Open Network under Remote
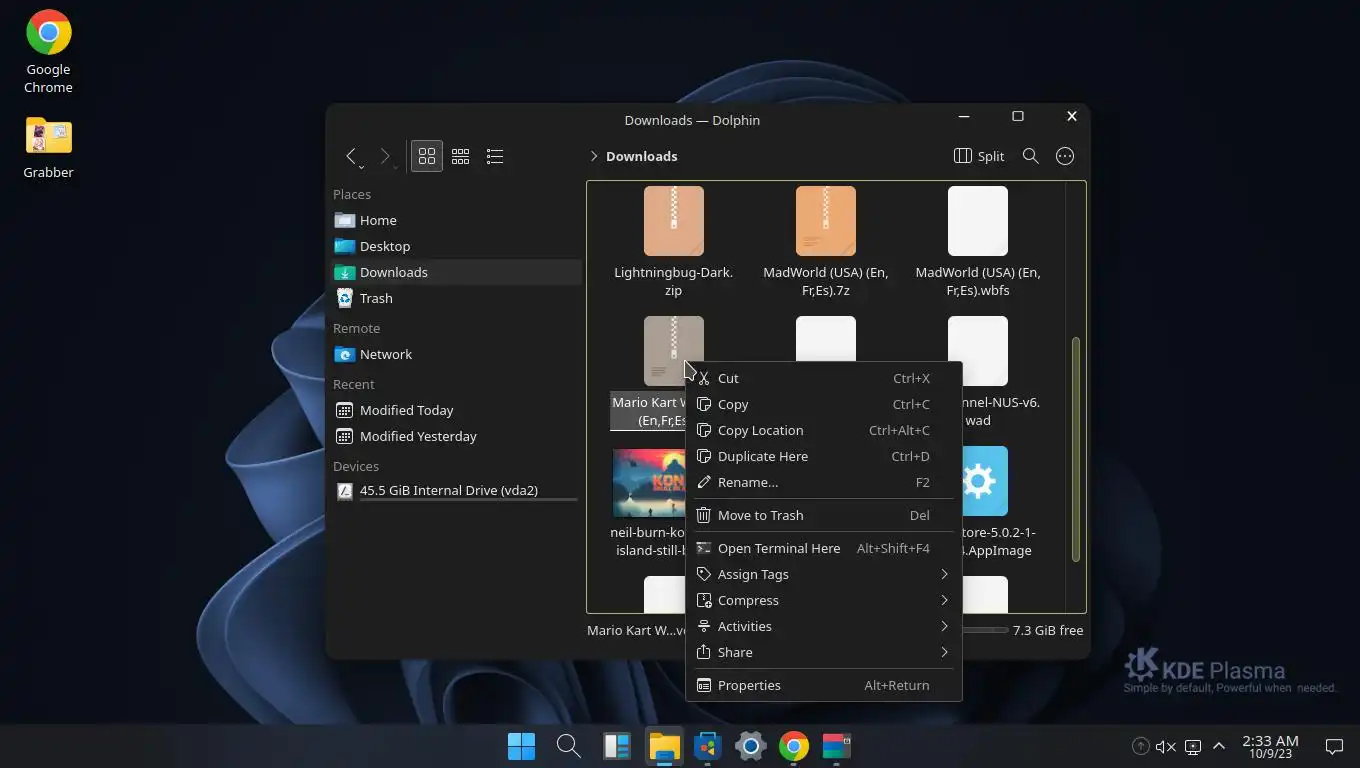The width and height of the screenshot is (1360, 768). (456, 354)
